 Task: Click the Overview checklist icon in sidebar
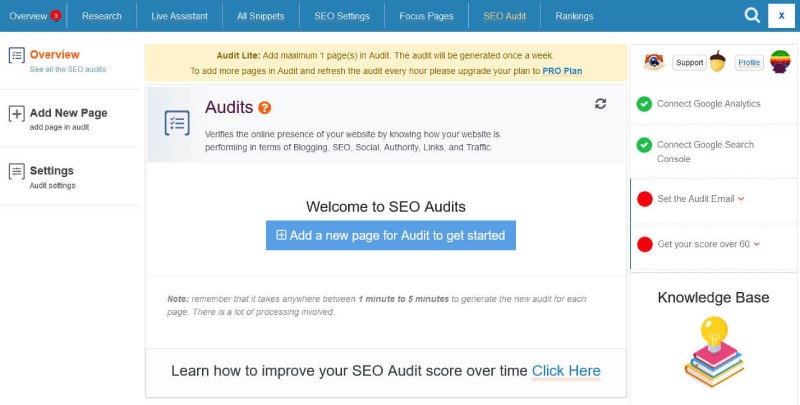[17, 55]
